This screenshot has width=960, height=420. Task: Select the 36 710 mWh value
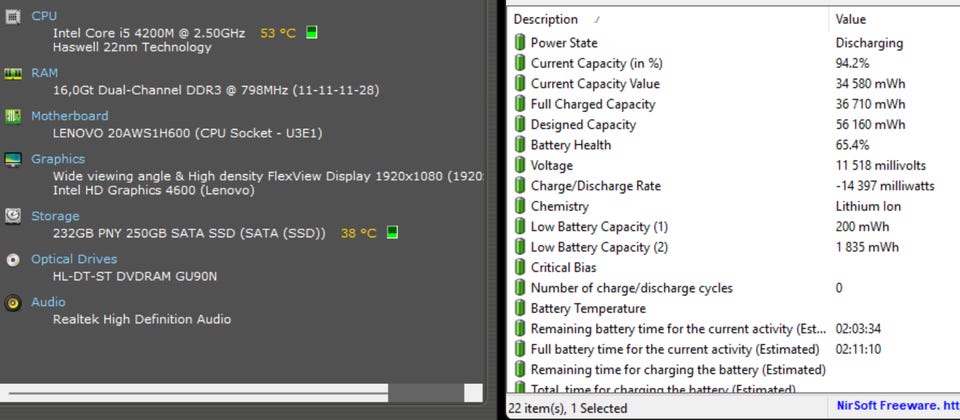click(870, 104)
